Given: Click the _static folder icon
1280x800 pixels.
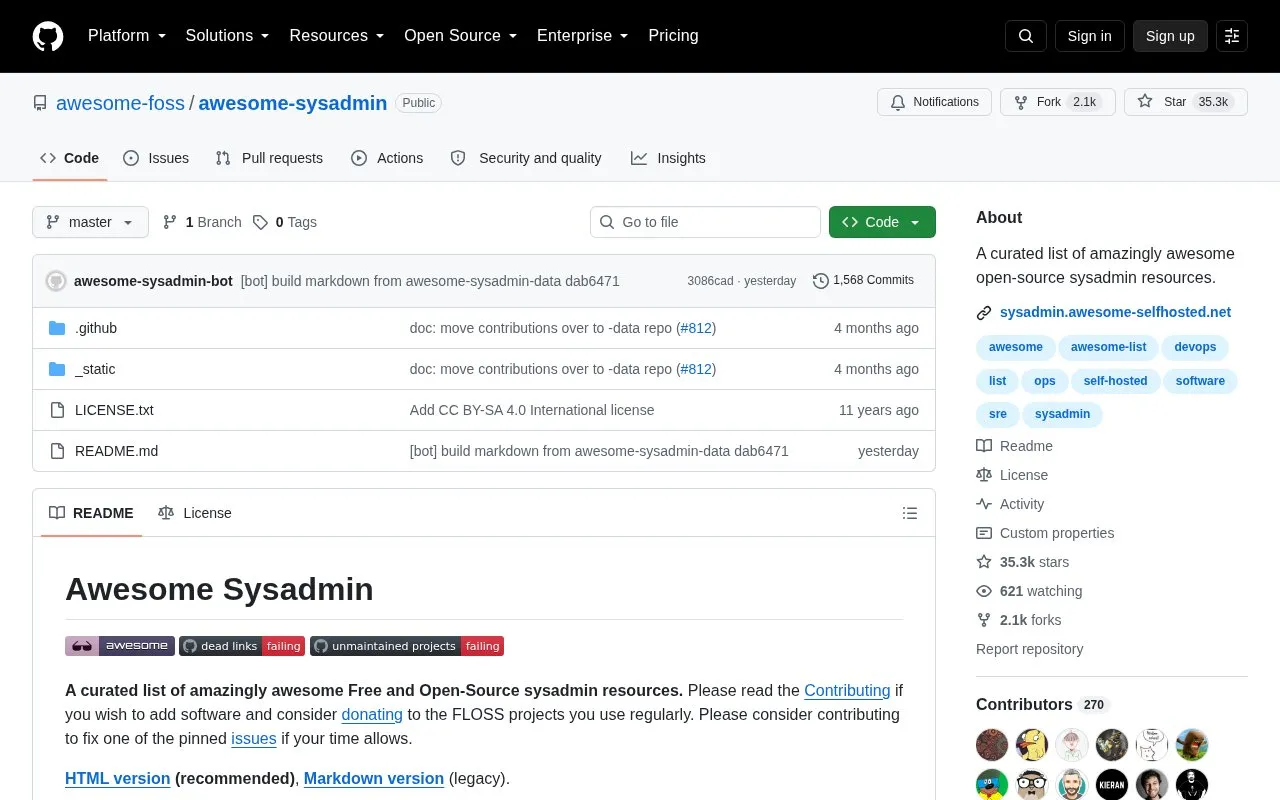Looking at the screenshot, I should click(x=57, y=369).
